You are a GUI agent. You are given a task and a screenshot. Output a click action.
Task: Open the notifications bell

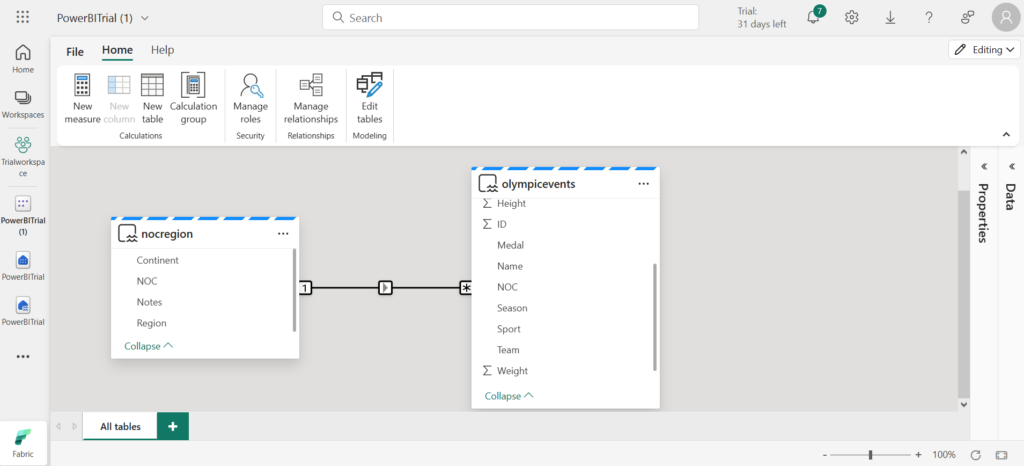pos(814,18)
